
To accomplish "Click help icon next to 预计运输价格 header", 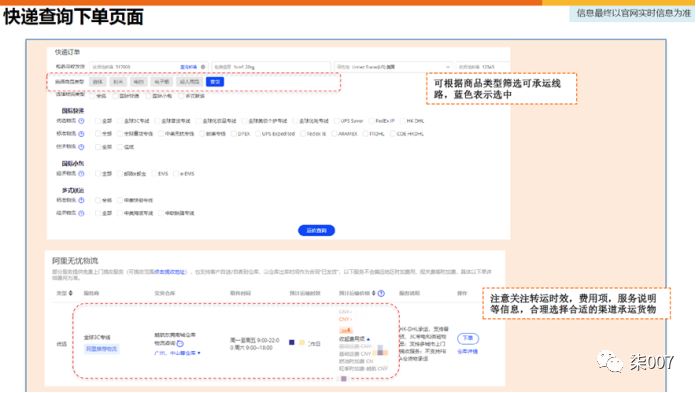I will (x=381, y=293).
